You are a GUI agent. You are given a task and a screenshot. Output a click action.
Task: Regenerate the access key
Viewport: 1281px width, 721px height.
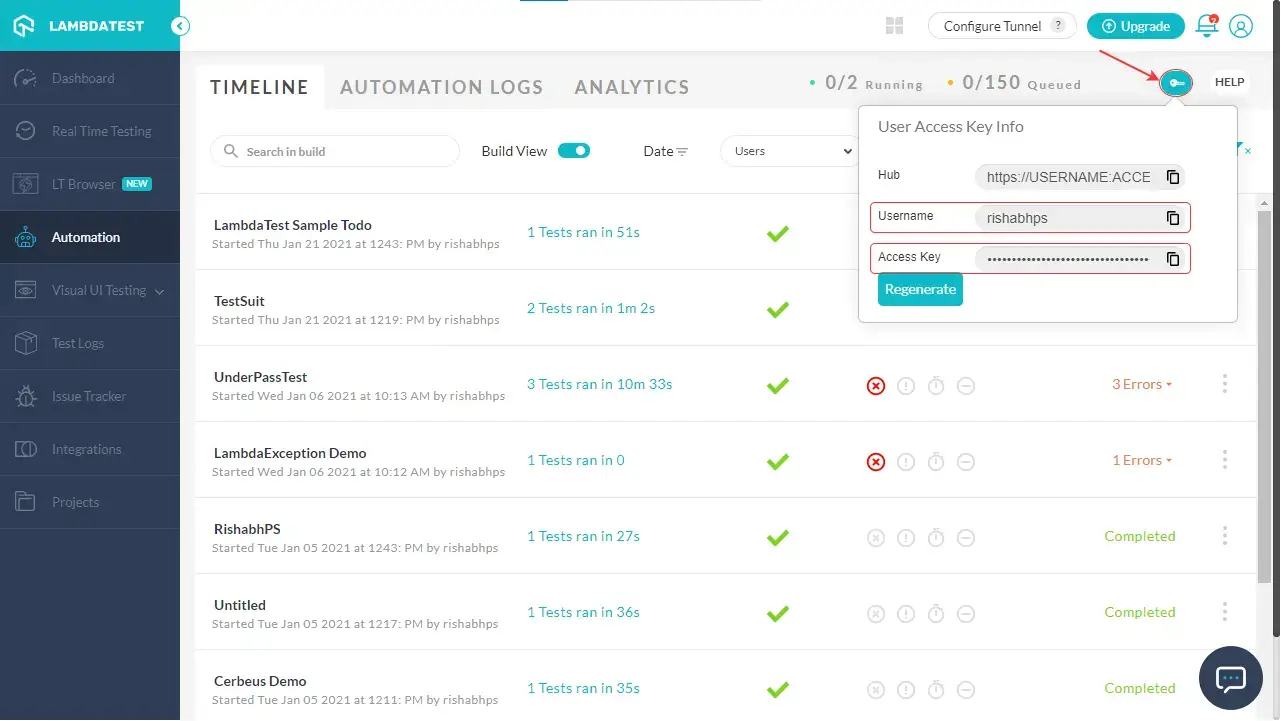pyautogui.click(x=919, y=289)
